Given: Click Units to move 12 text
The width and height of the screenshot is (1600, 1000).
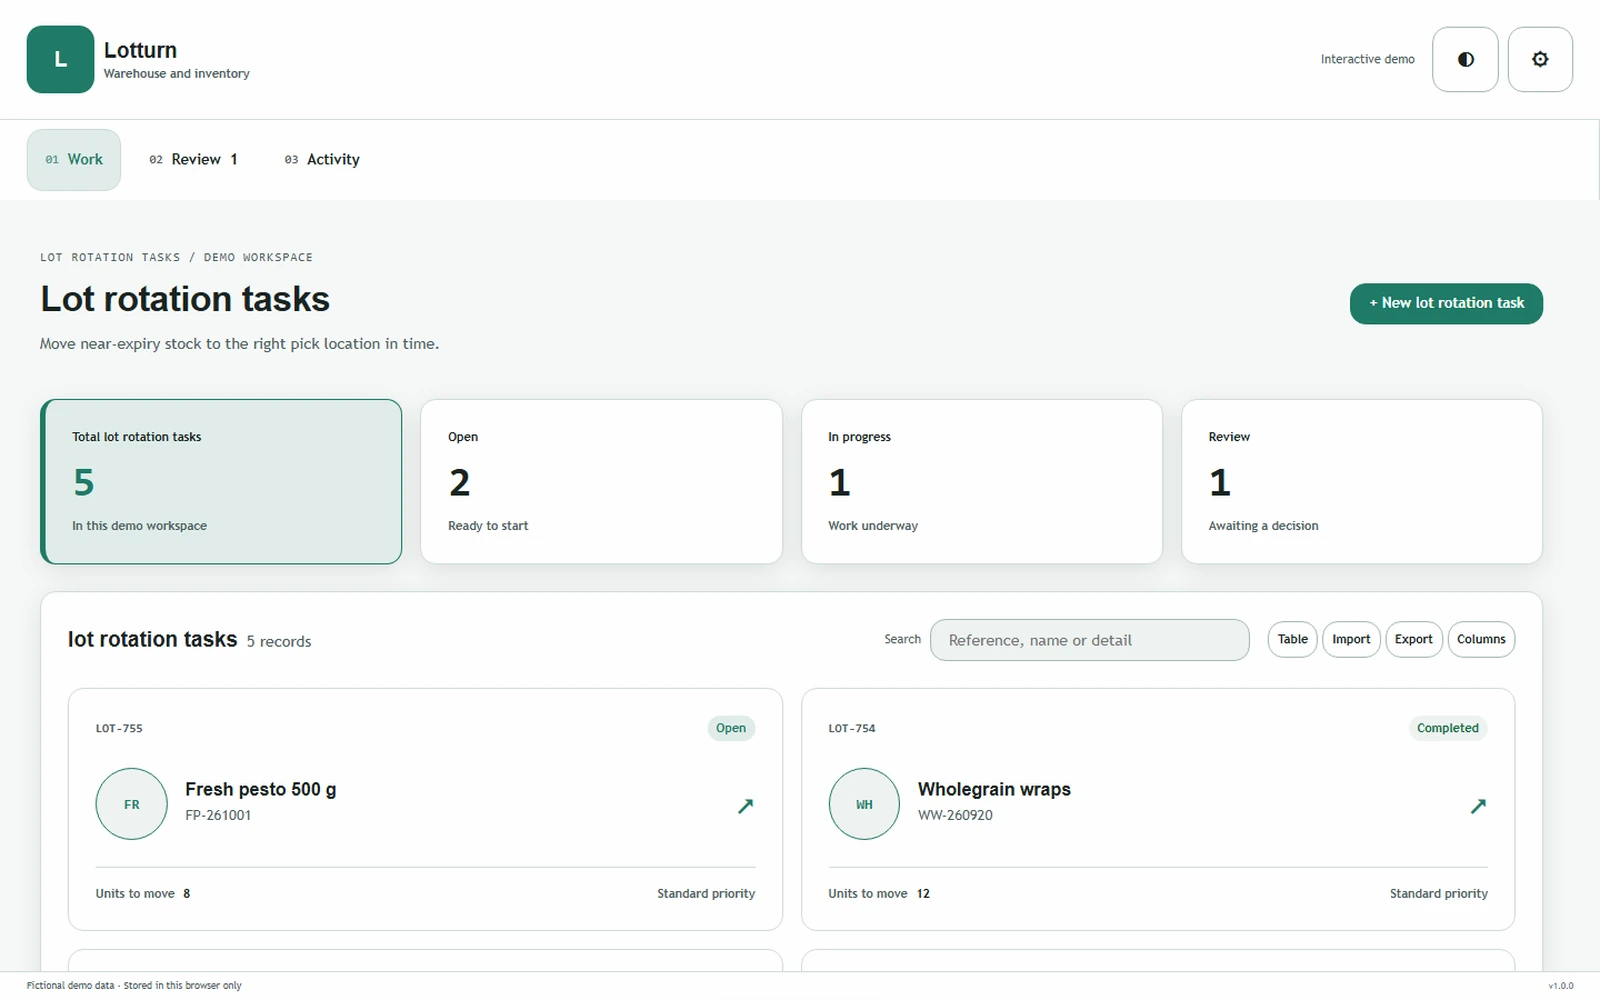Looking at the screenshot, I should (x=879, y=893).
